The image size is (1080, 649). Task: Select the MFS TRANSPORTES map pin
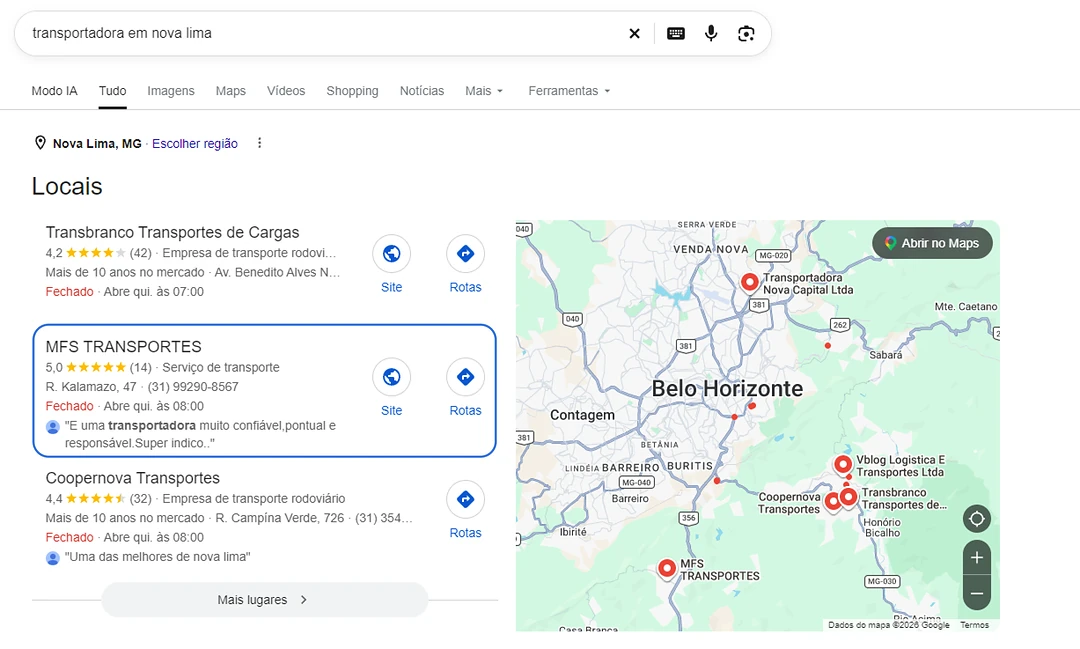point(666,569)
